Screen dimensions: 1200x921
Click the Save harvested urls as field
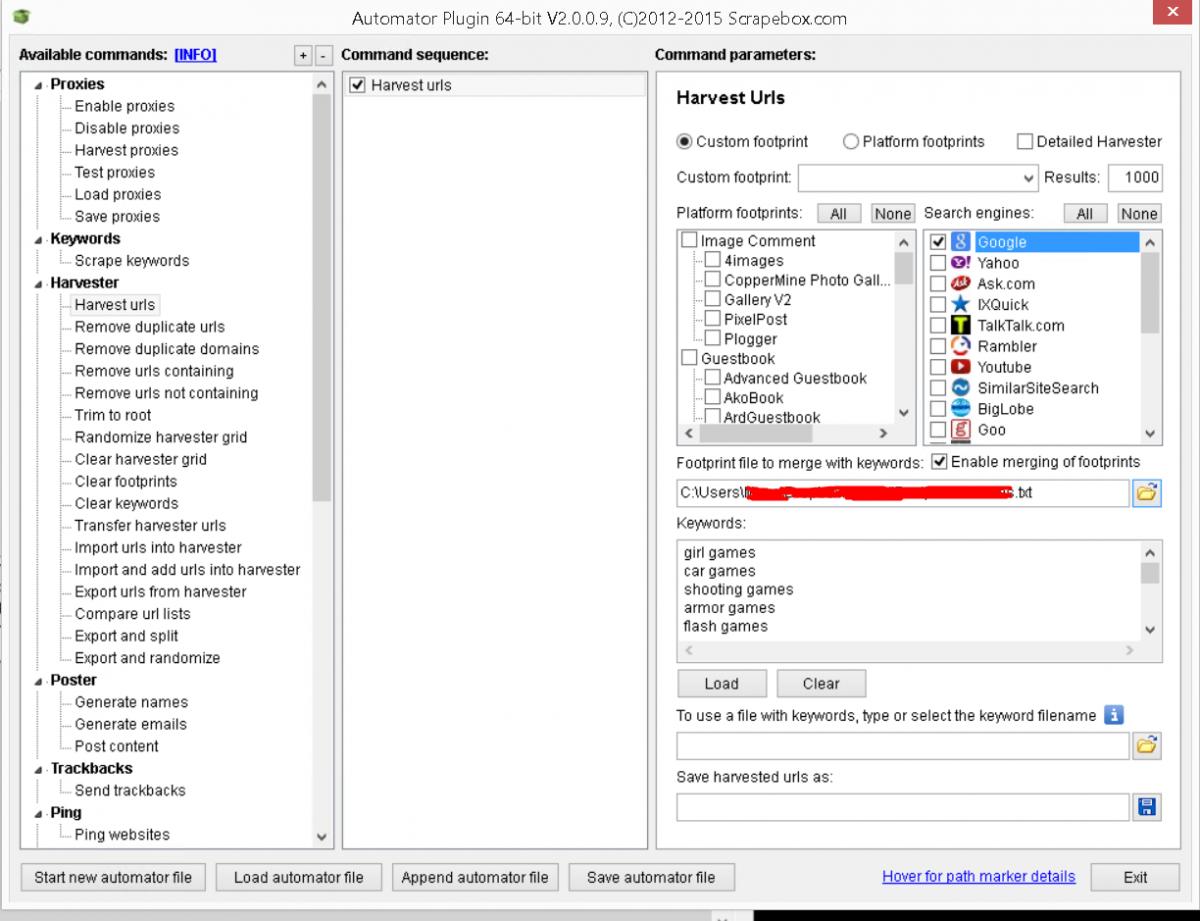(x=903, y=807)
